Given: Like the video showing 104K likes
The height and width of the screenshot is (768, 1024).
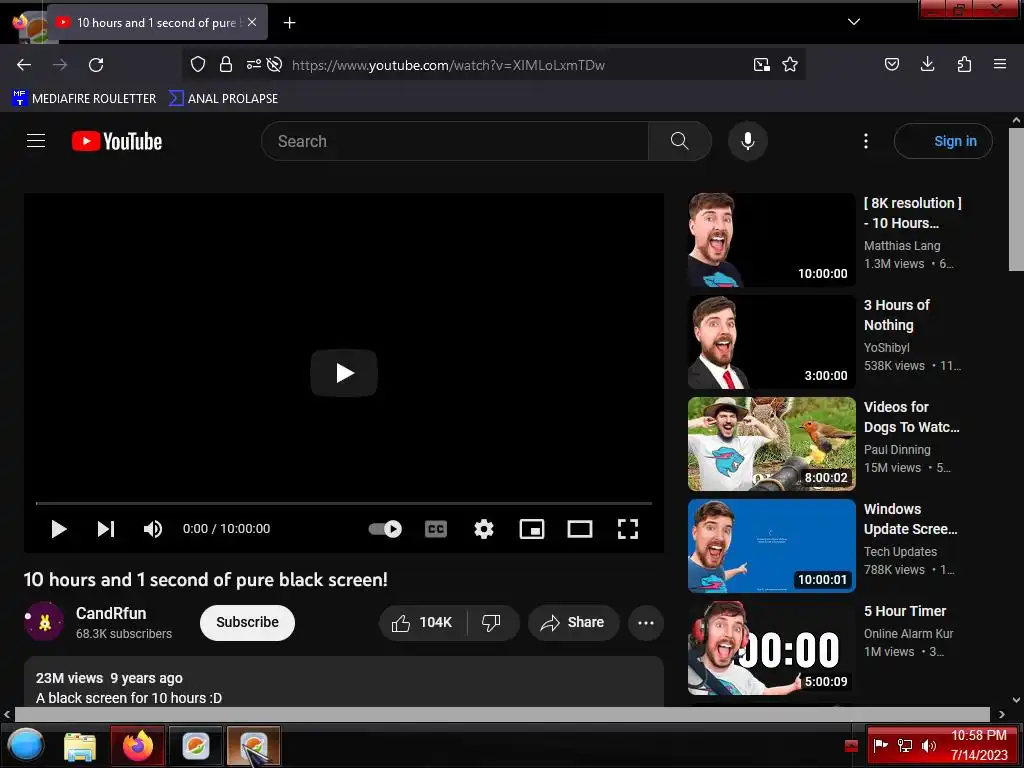Looking at the screenshot, I should coord(423,623).
